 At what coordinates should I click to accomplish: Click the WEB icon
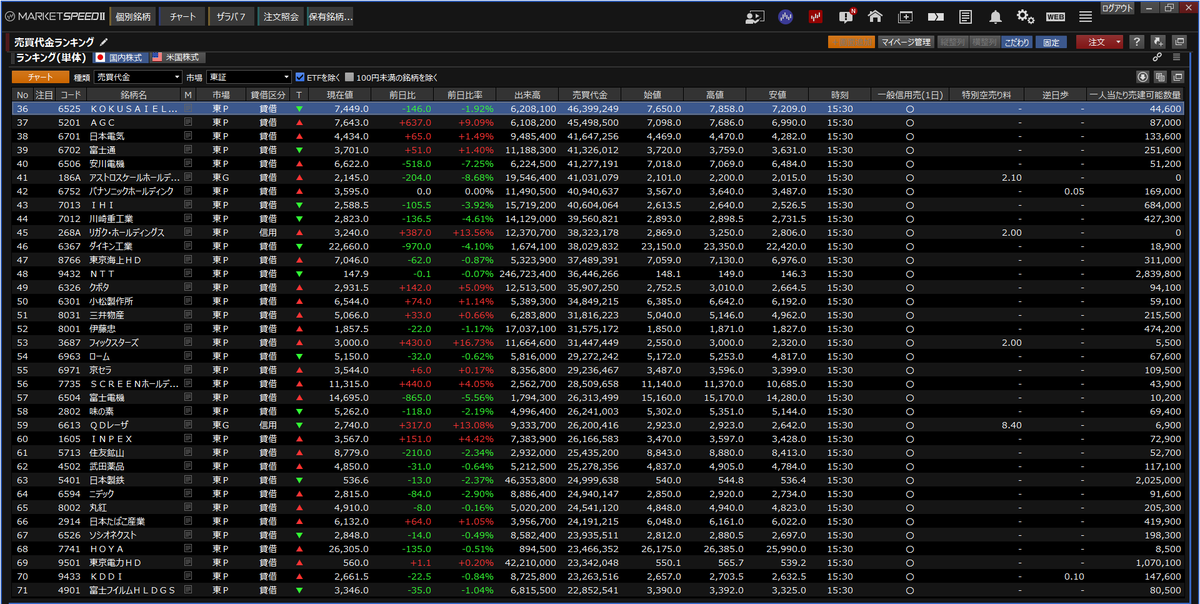point(1055,16)
